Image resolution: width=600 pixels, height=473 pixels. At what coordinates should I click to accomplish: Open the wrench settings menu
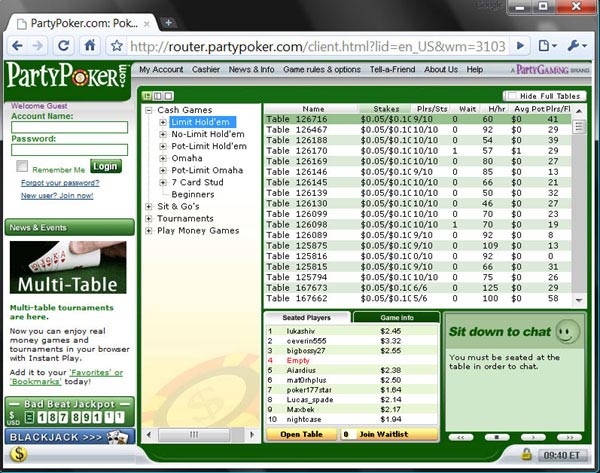pyautogui.click(x=577, y=46)
